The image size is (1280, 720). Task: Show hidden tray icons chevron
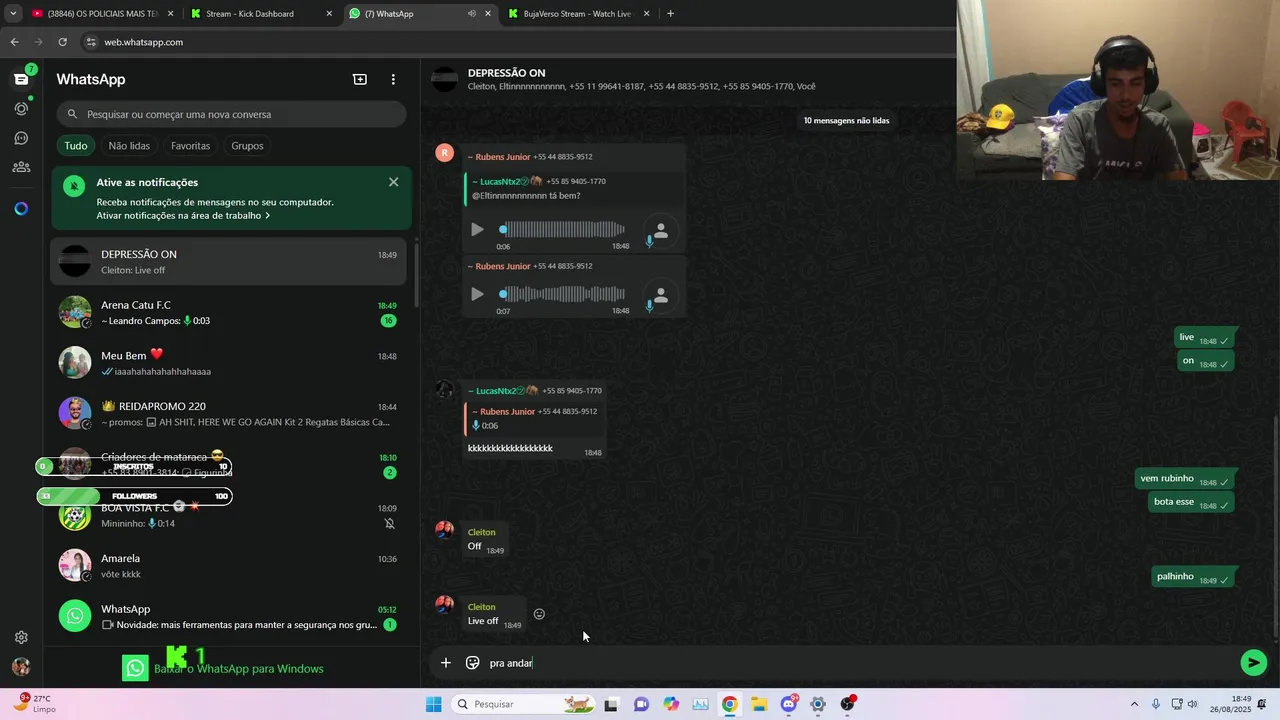1134,704
